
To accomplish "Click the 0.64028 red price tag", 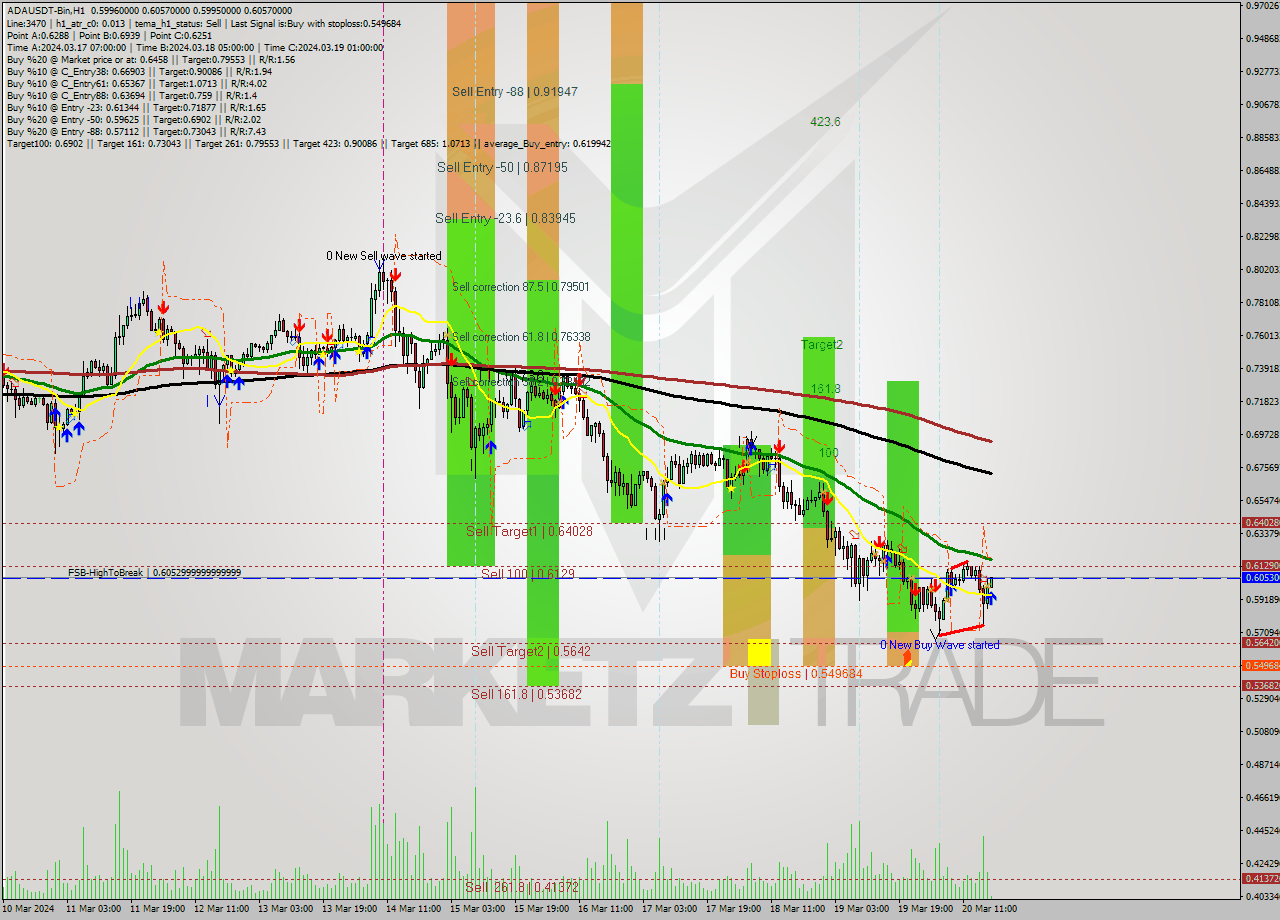I will pos(1260,522).
